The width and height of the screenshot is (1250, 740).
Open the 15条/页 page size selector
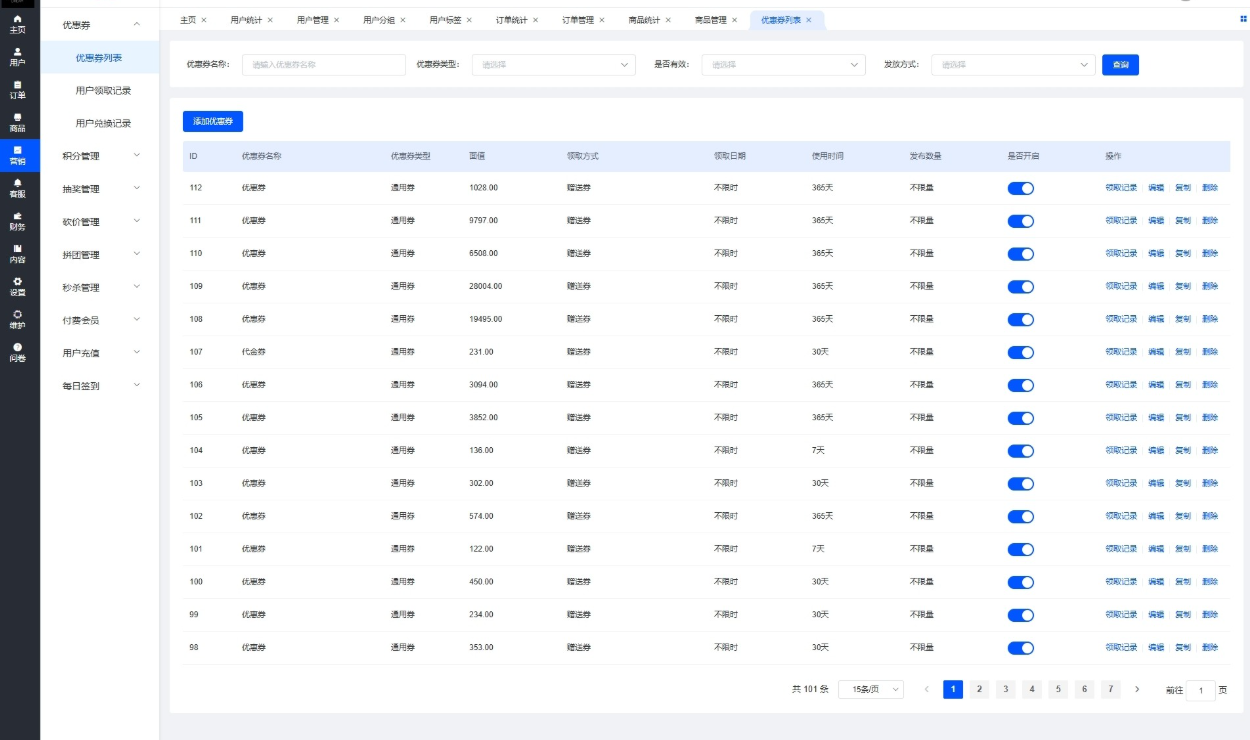[870, 689]
